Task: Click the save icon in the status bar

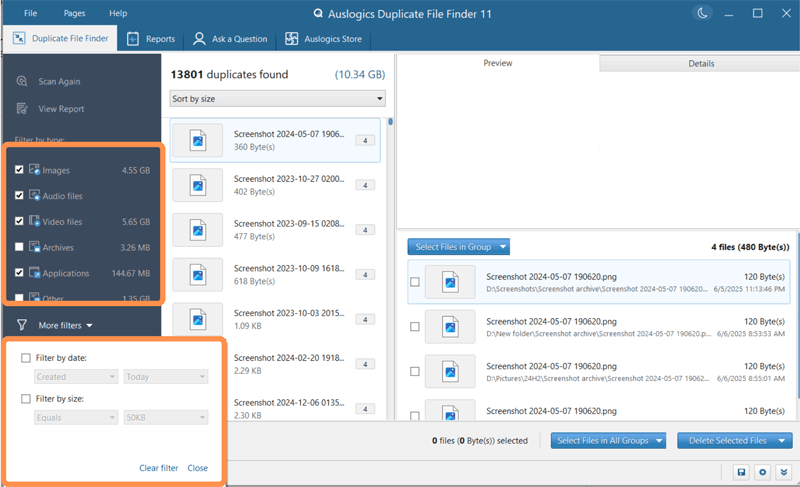Action: coord(741,472)
